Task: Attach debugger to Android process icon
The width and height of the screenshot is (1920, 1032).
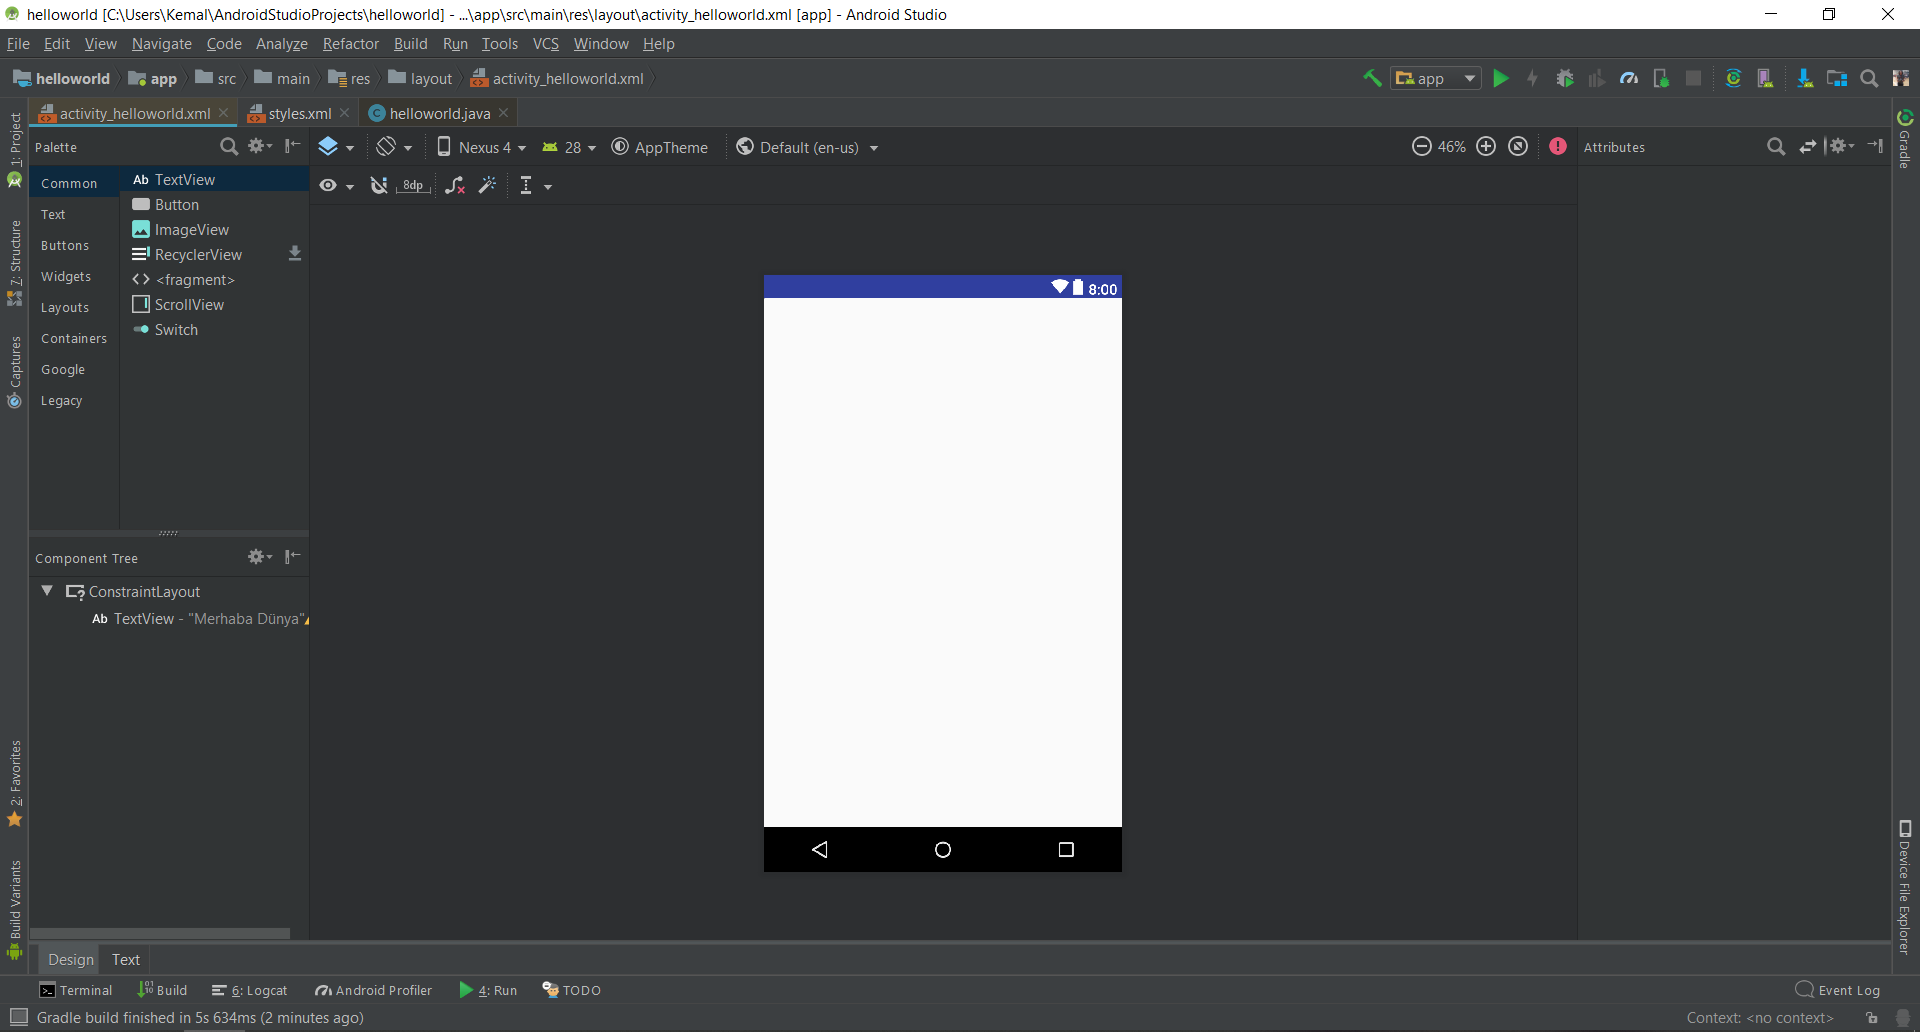Action: click(1661, 78)
